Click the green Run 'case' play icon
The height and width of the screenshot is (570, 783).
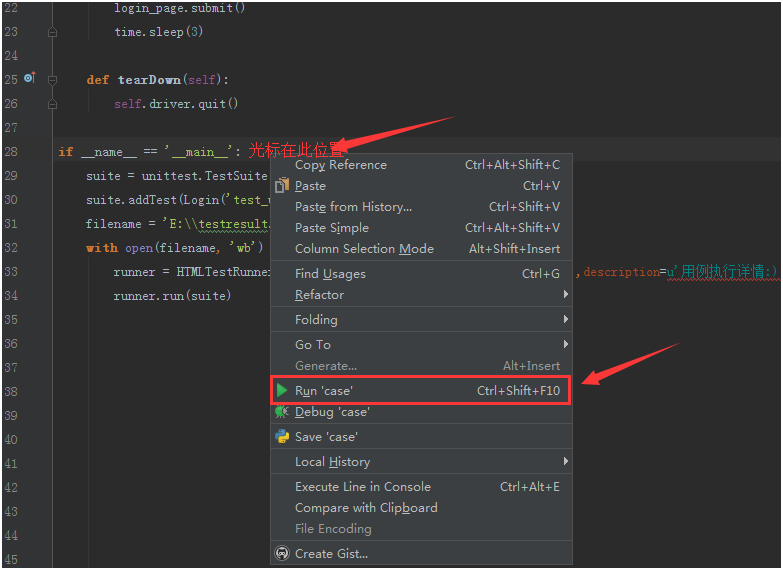(283, 390)
